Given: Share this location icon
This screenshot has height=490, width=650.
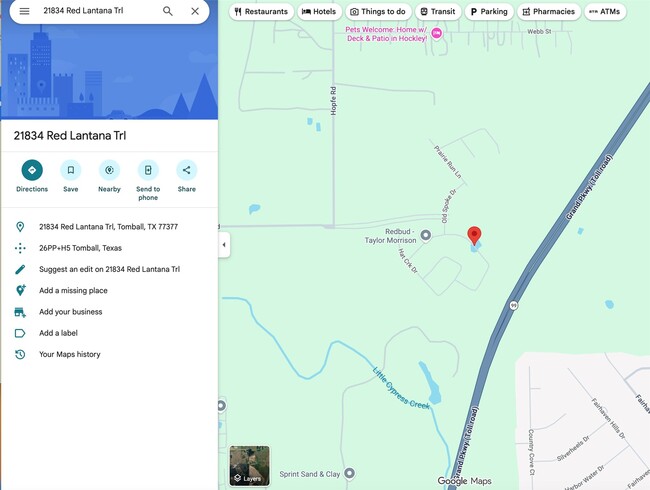Looking at the screenshot, I should pyautogui.click(x=187, y=170).
